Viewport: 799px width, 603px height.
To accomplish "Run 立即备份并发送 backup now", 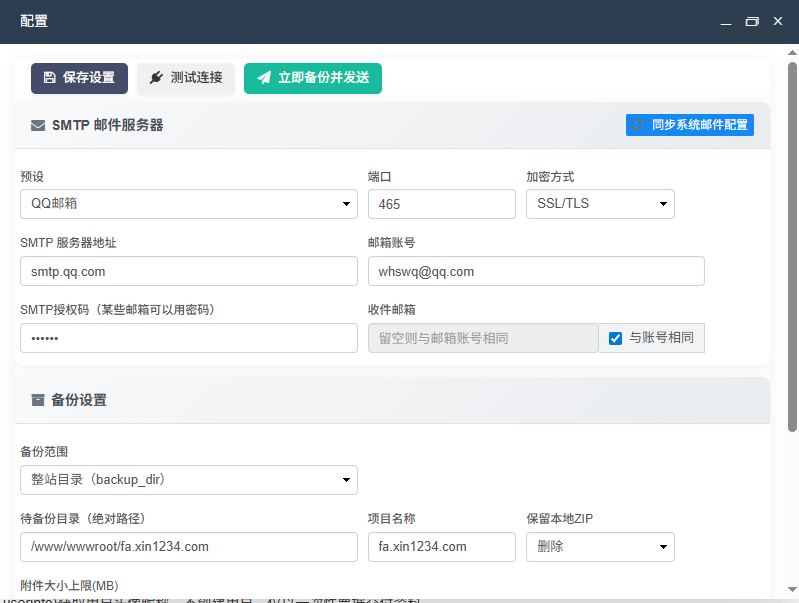I will 313,78.
